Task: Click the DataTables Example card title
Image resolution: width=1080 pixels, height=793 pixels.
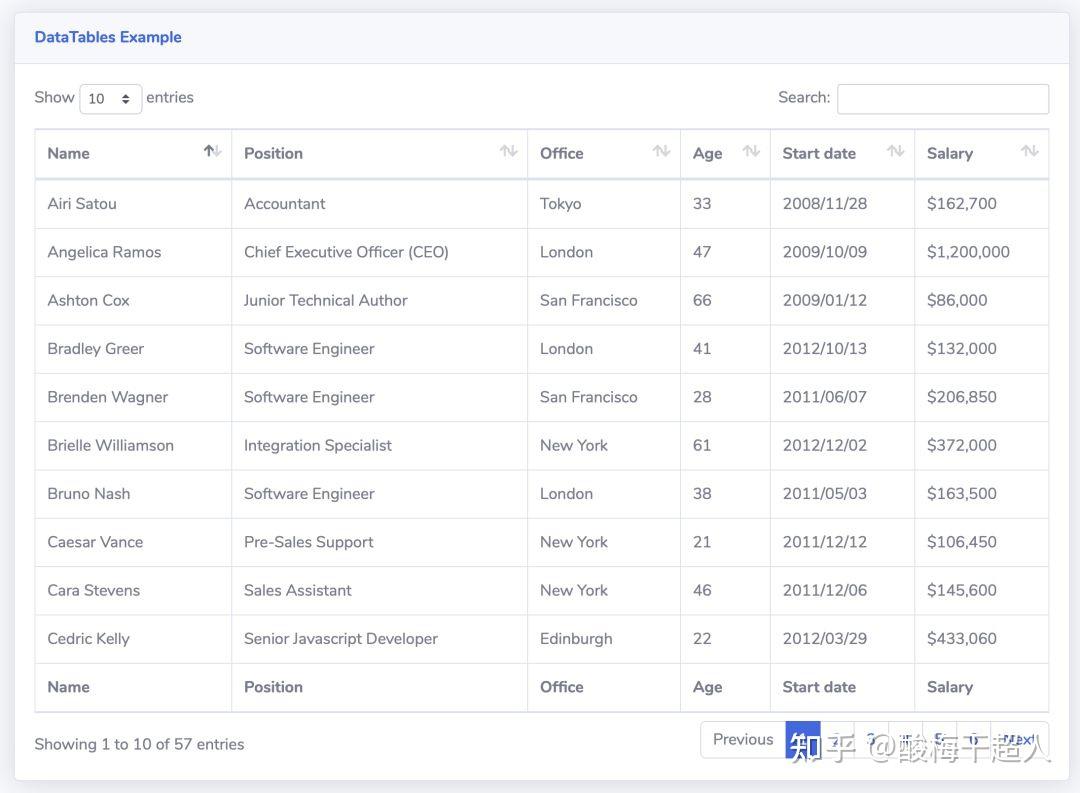Action: [108, 37]
